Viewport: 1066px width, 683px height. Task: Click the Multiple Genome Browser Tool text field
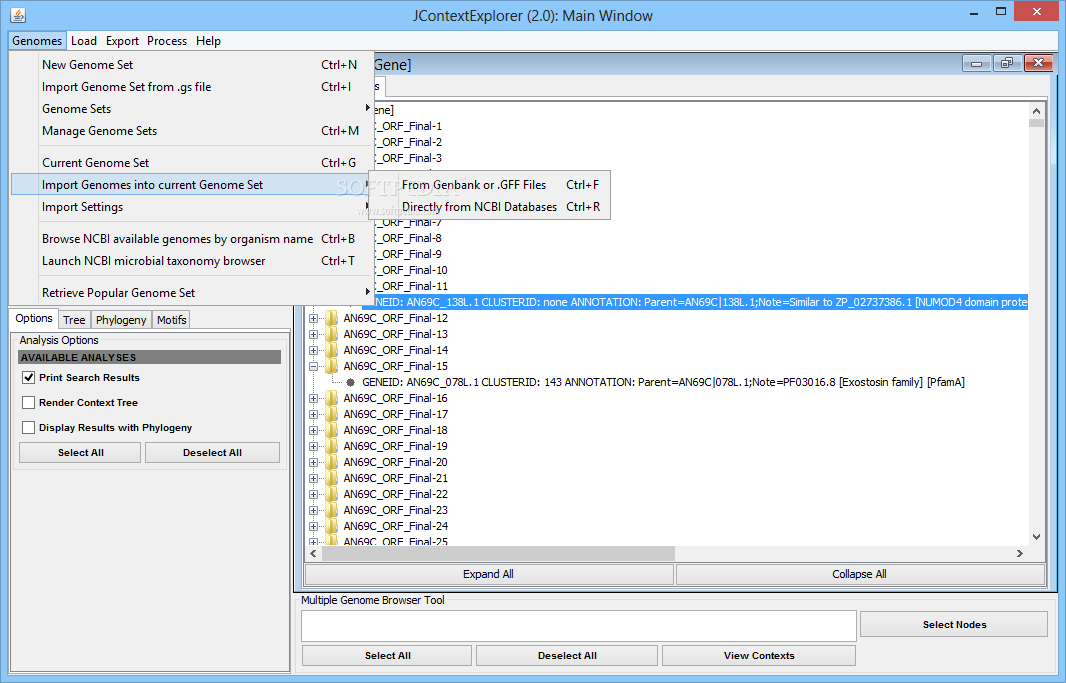click(579, 626)
